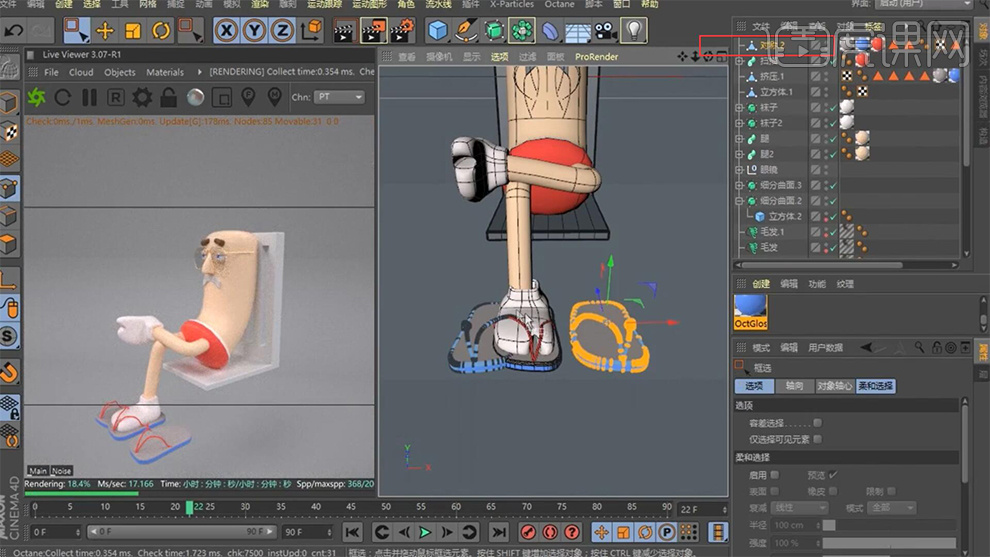Start Octane render with green swirl icon
This screenshot has width=990, height=557.
click(x=37, y=97)
